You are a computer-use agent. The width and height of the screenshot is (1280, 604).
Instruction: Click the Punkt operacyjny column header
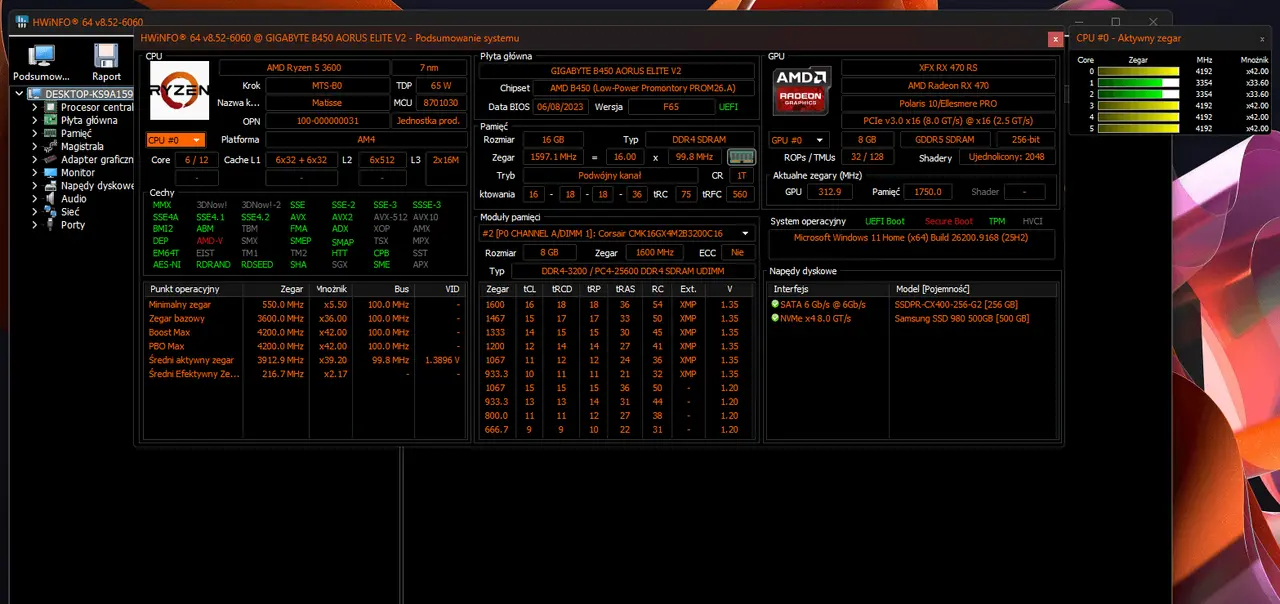coord(195,289)
